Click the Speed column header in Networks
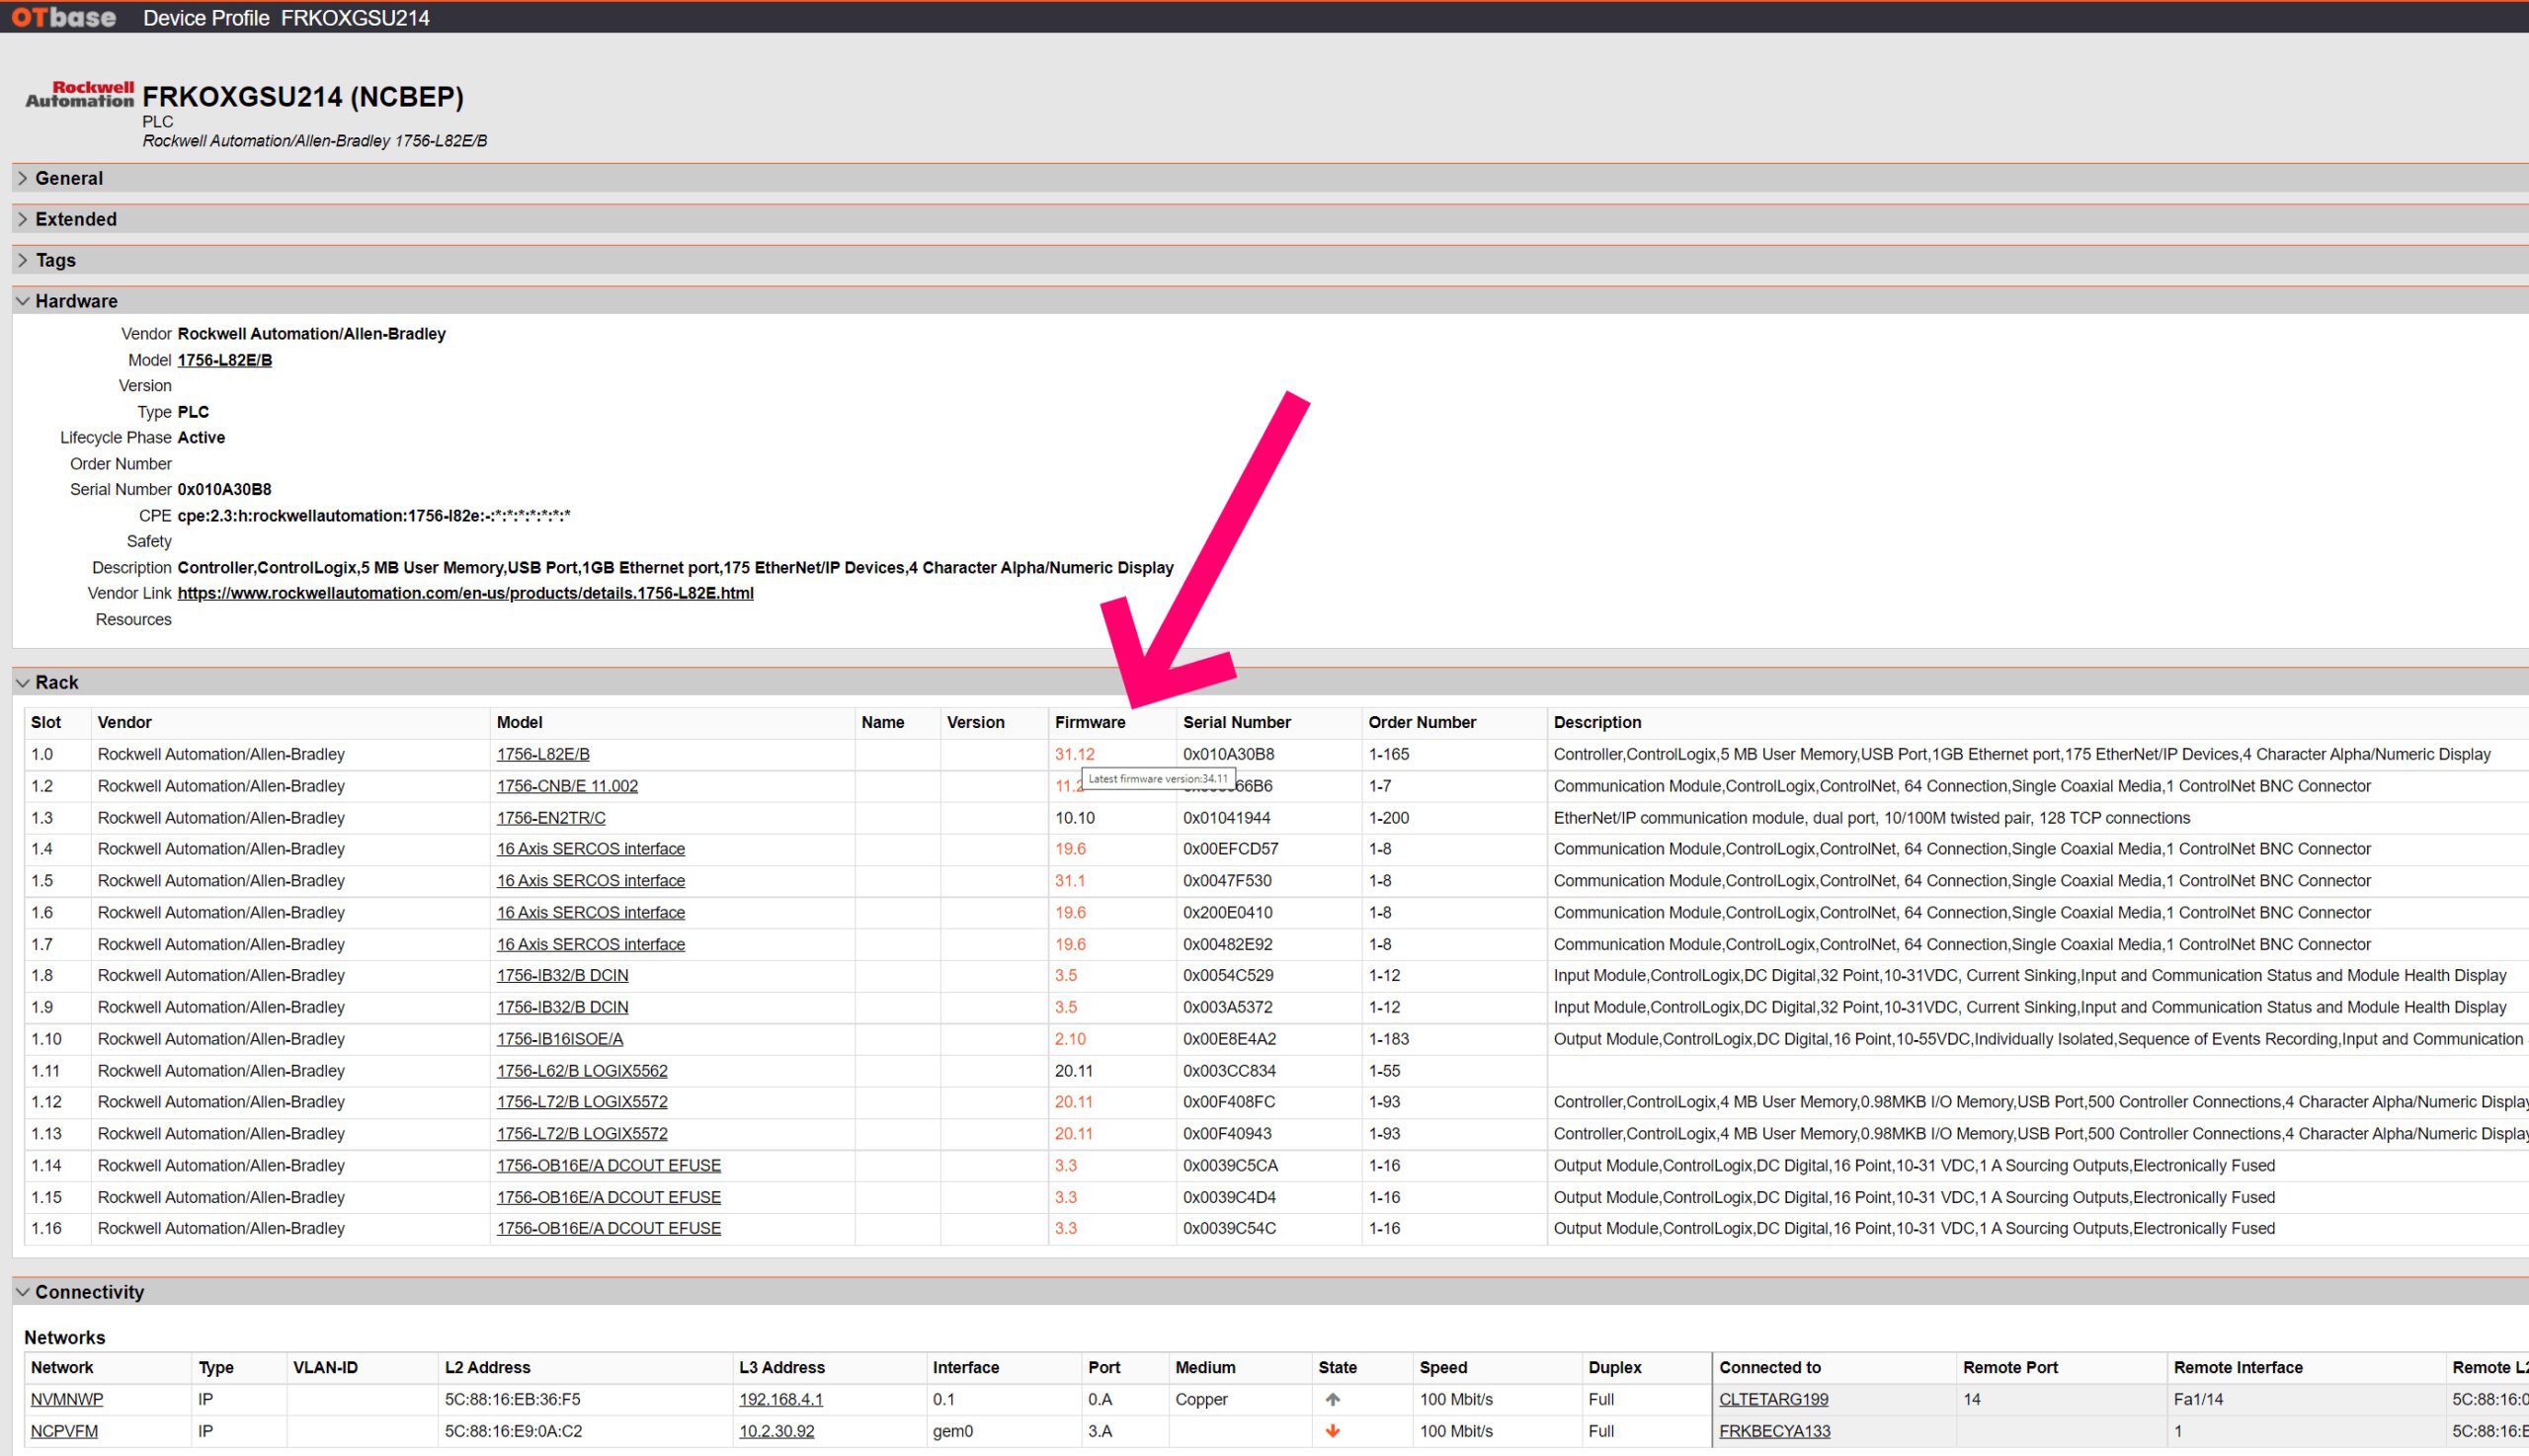This screenshot has width=2529, height=1456. 1444,1367
